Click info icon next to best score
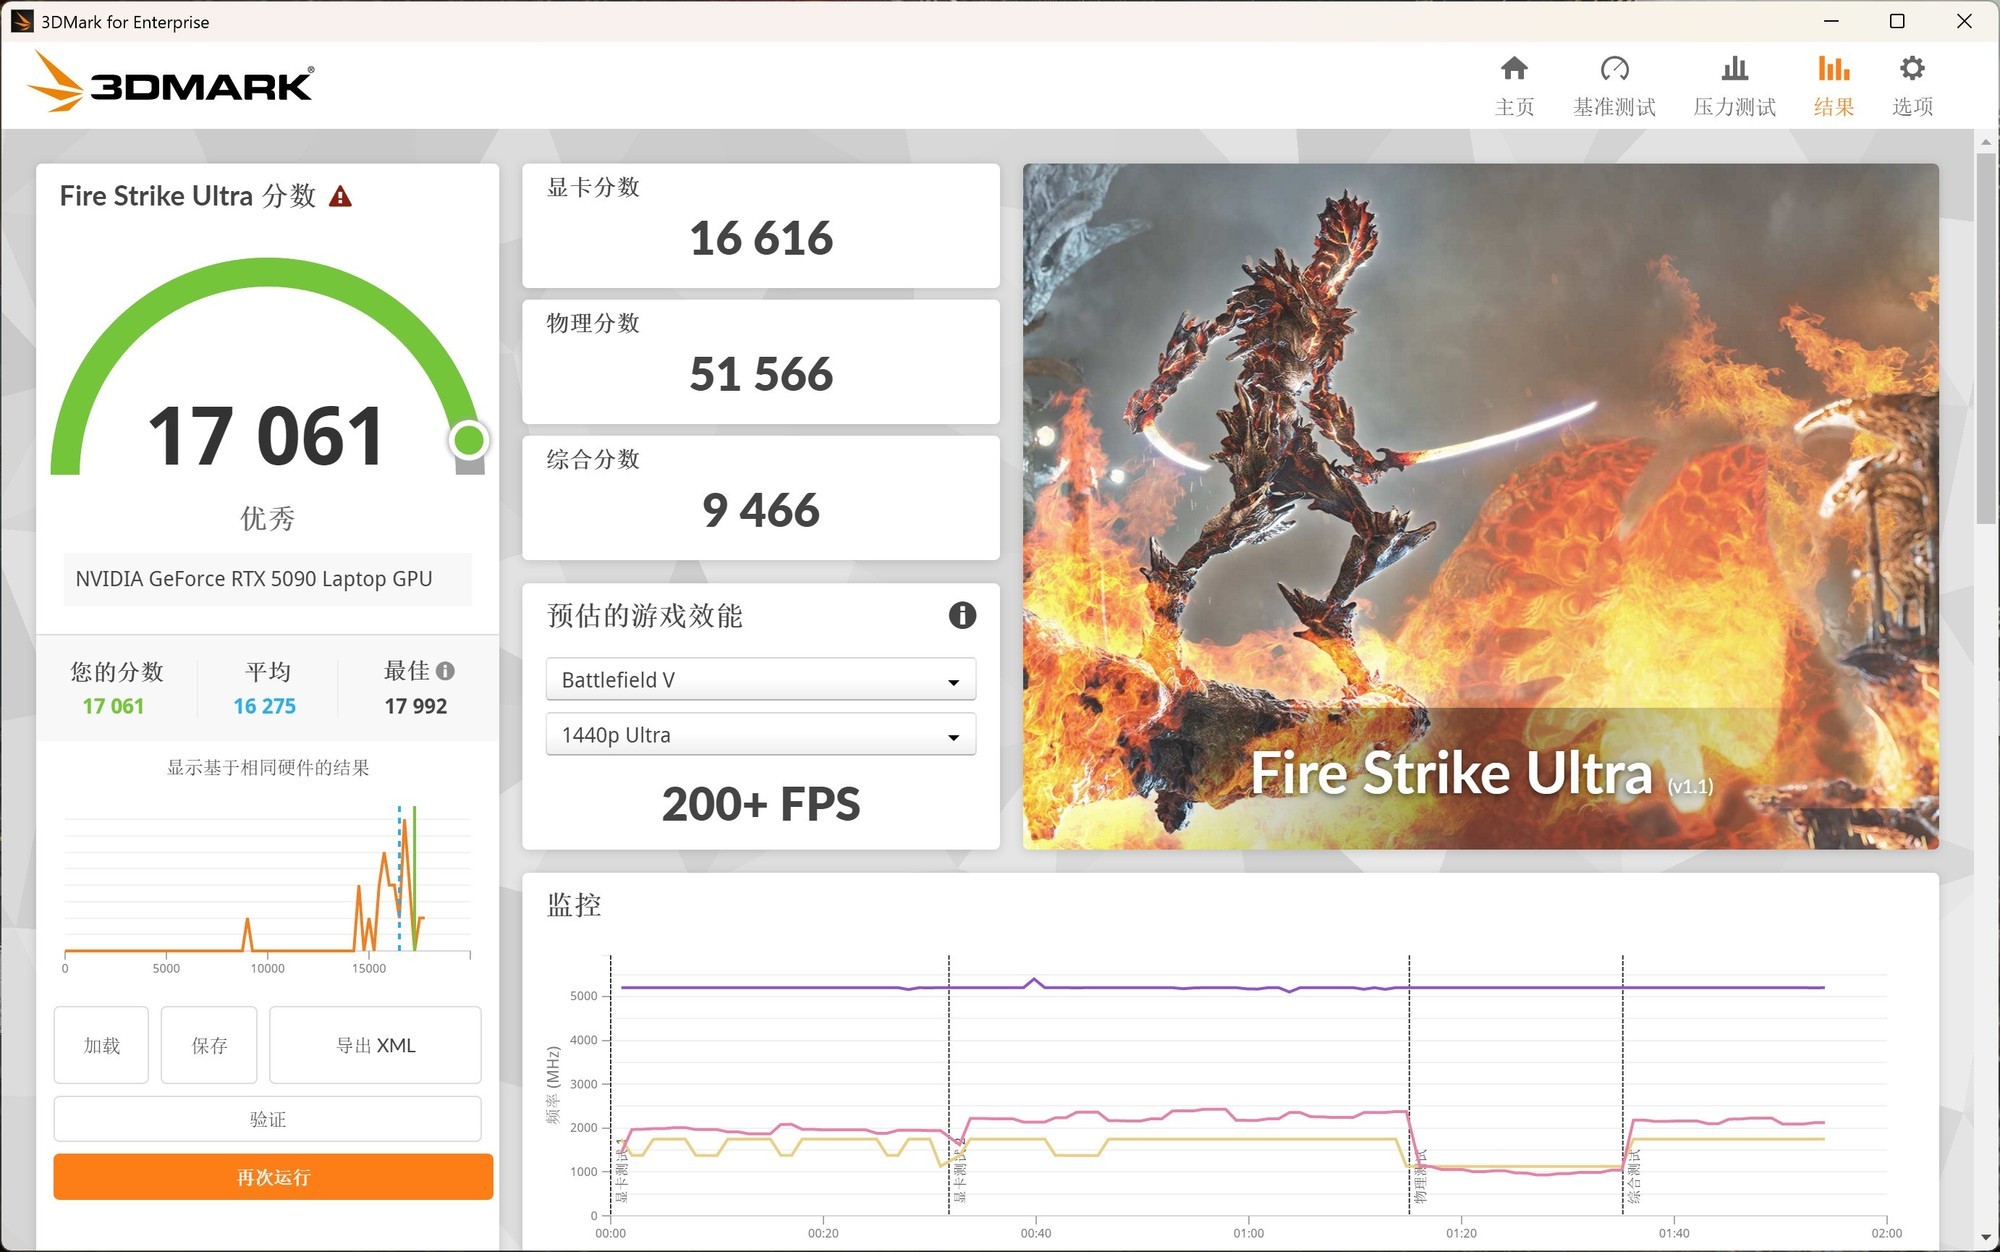Viewport: 2000px width, 1252px height. (446, 671)
